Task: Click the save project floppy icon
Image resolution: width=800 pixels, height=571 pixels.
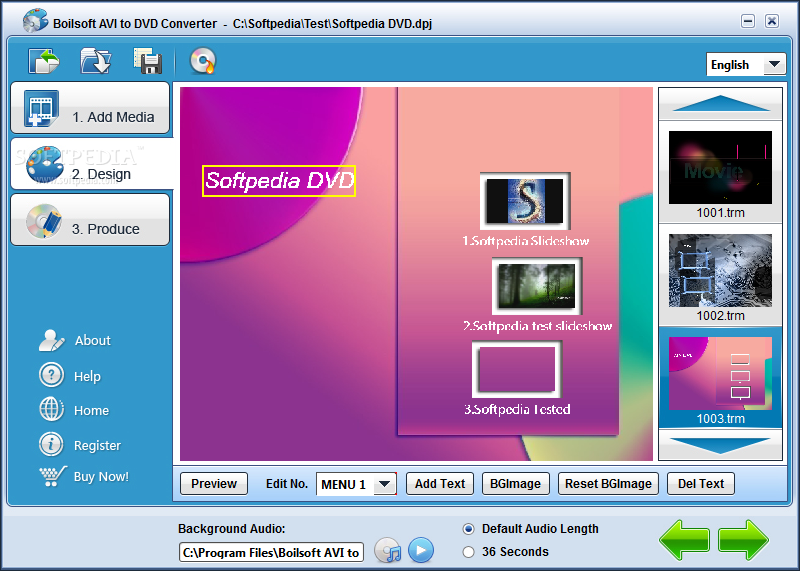Action: pyautogui.click(x=147, y=62)
